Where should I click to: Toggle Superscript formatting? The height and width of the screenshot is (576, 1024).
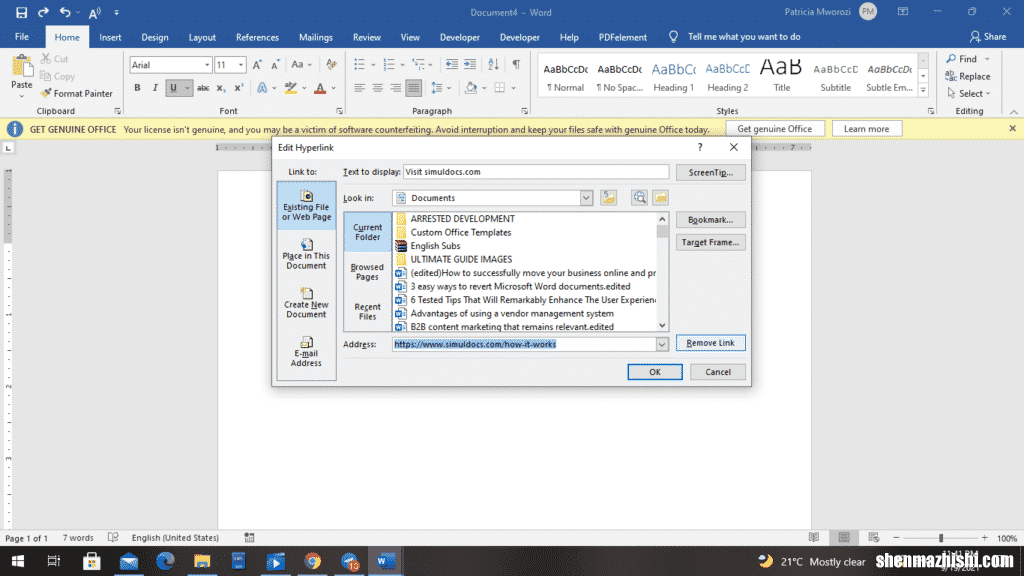pos(238,88)
